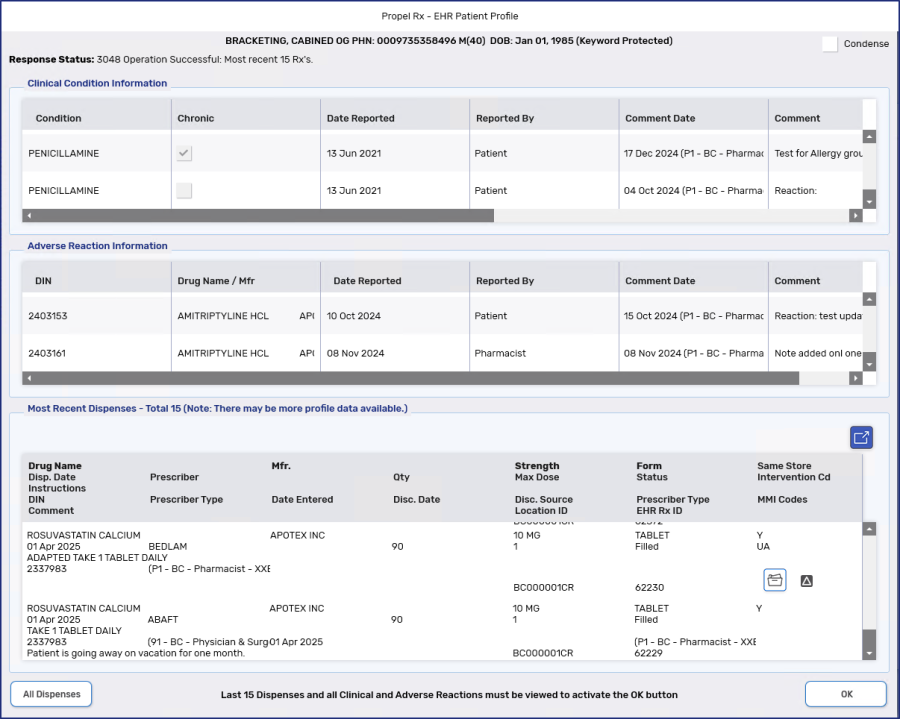The width and height of the screenshot is (900, 719).
Task: Toggle the Condense checkbox
Action: point(829,44)
